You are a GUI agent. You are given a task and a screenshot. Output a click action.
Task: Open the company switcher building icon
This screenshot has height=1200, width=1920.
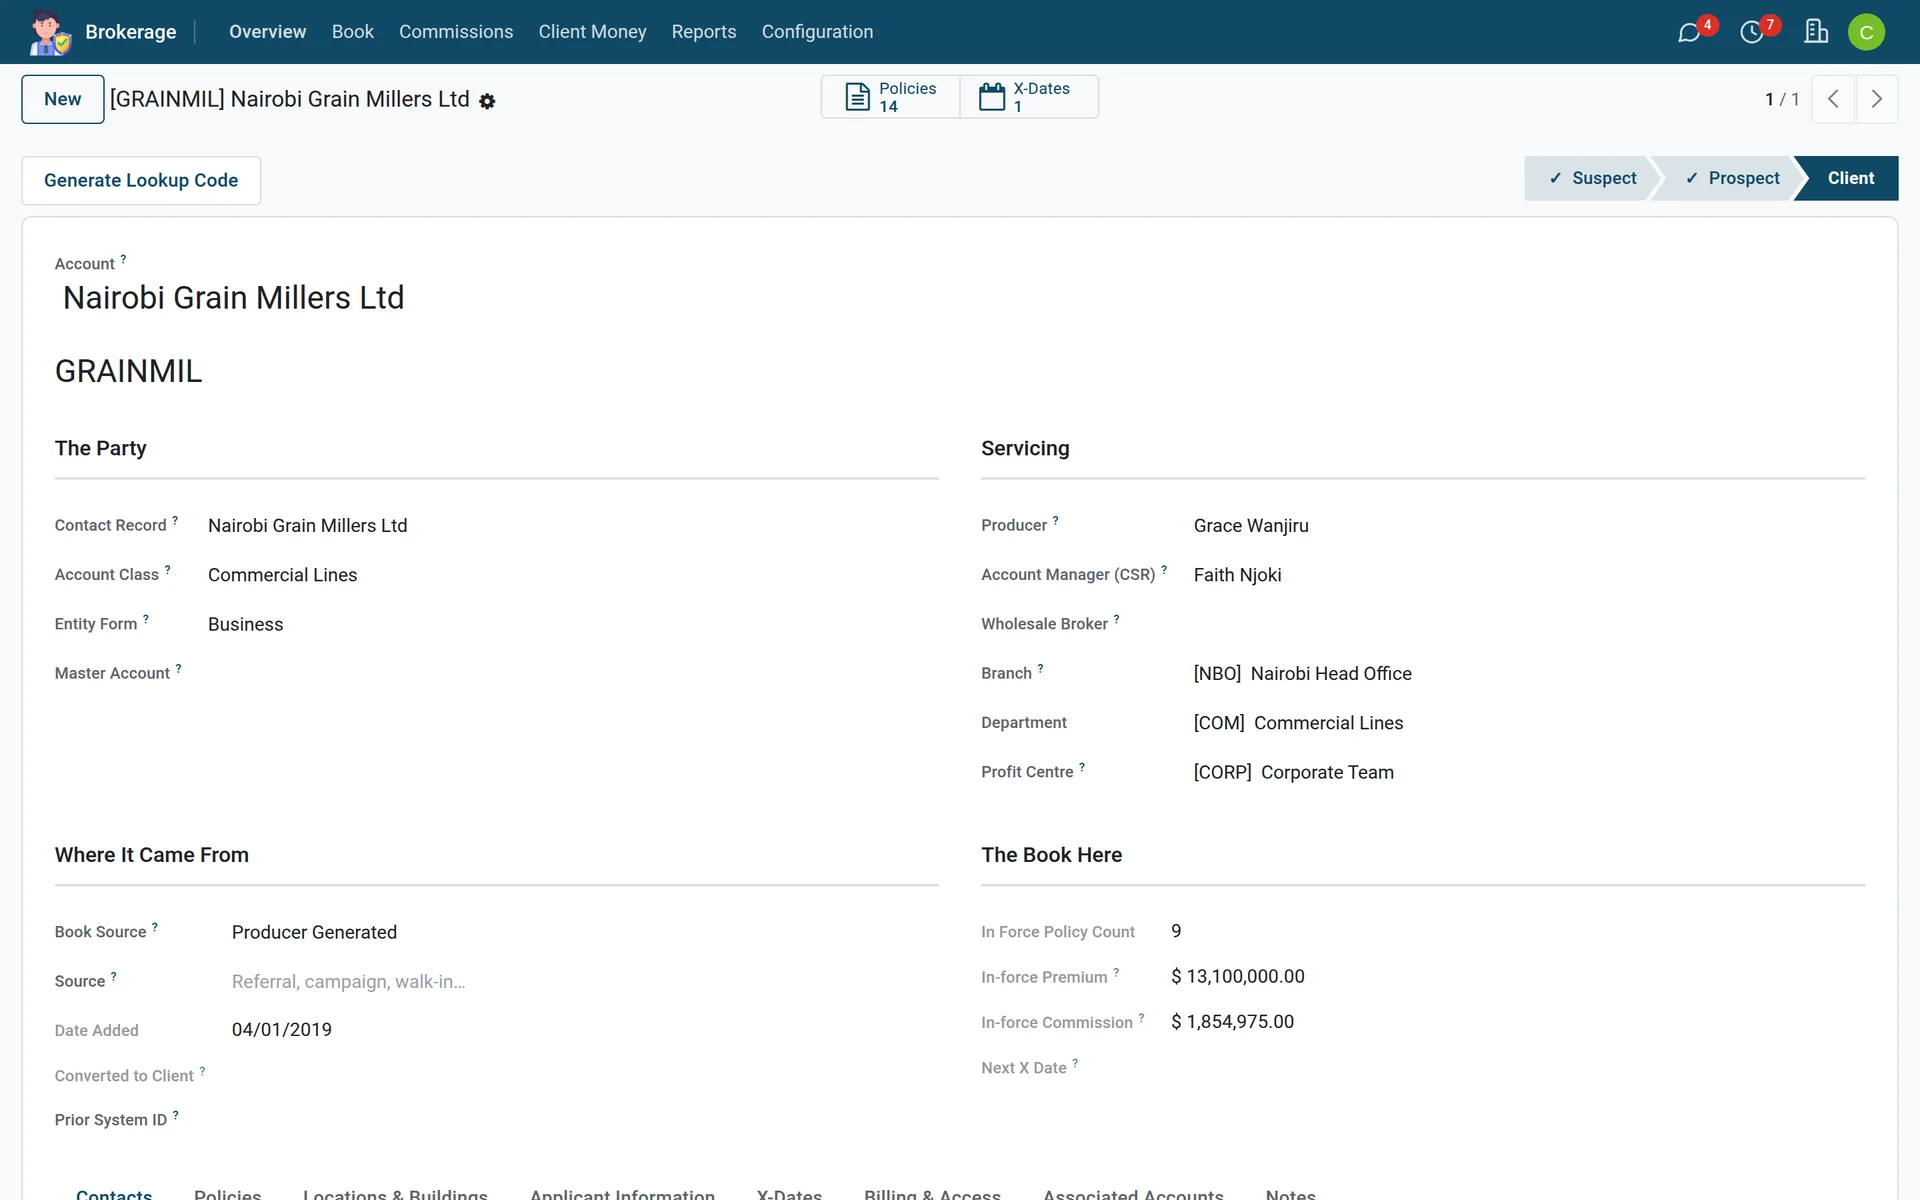pos(1816,32)
